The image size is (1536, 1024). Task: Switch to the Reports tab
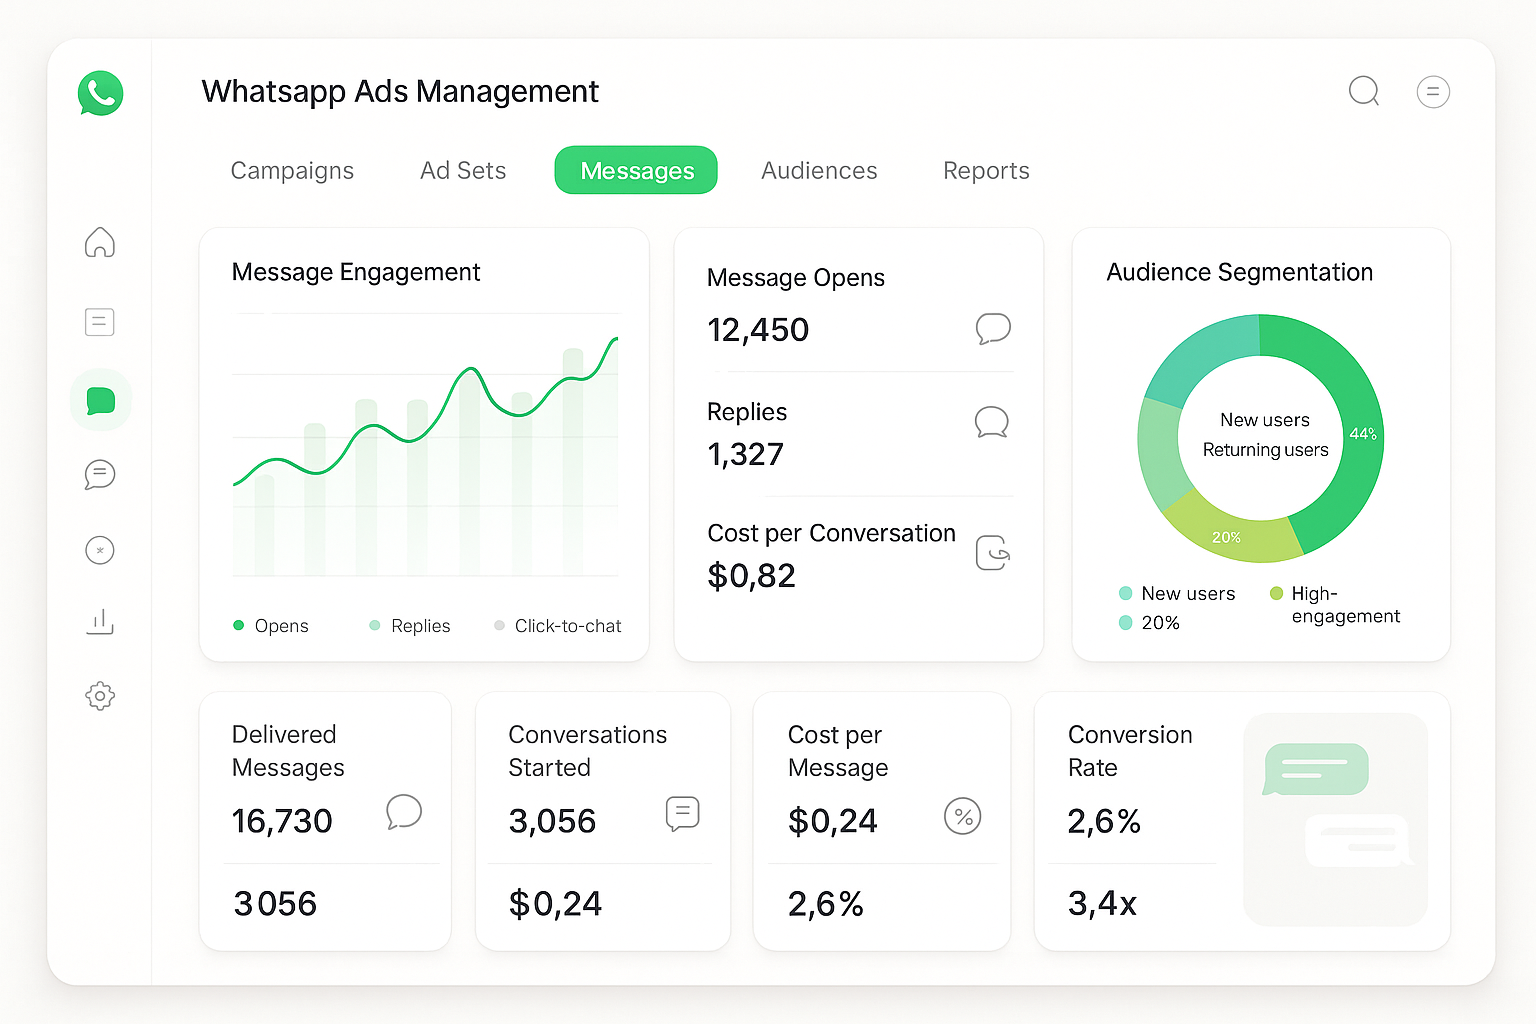point(985,170)
